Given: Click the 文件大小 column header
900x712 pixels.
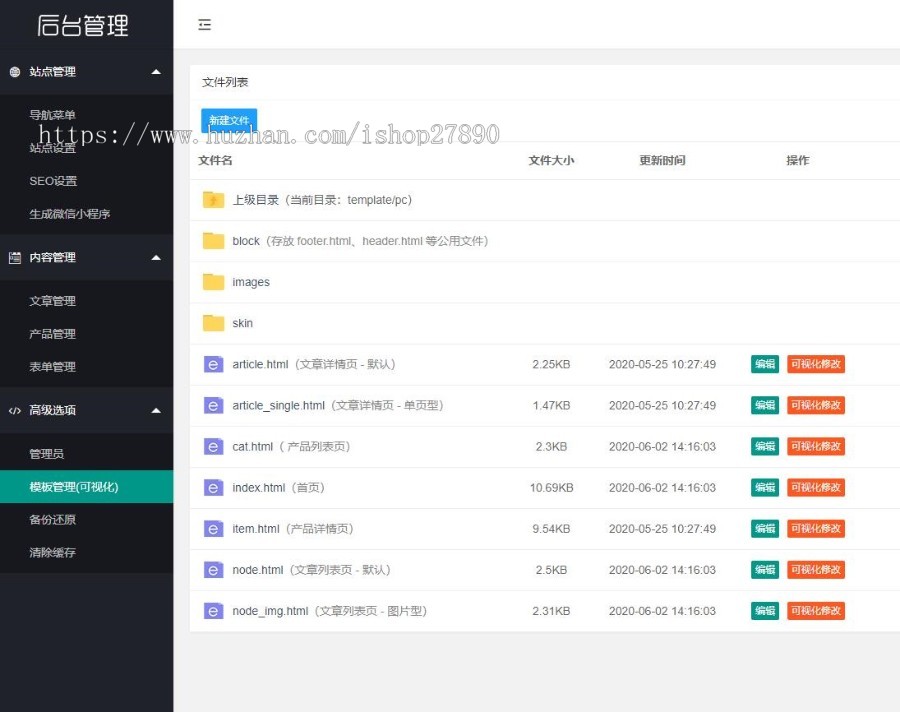Looking at the screenshot, I should pyautogui.click(x=551, y=161).
